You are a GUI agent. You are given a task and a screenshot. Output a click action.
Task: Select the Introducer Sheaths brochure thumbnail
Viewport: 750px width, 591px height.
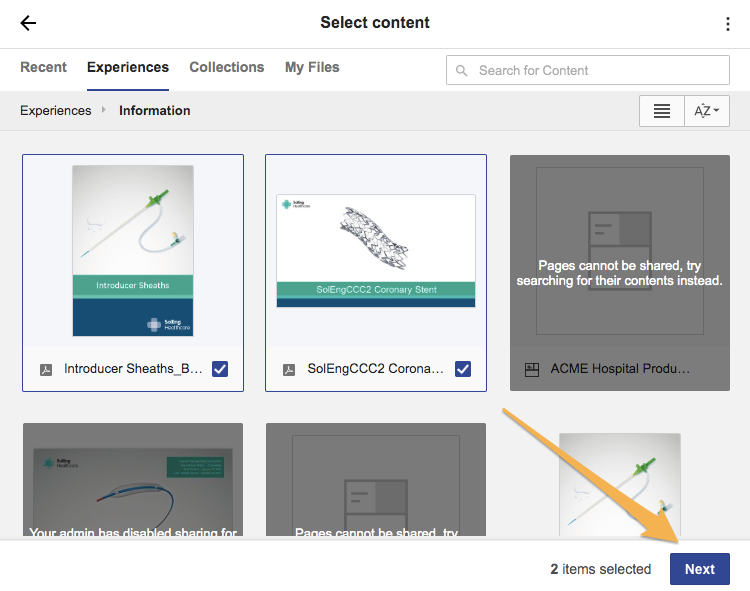(133, 251)
